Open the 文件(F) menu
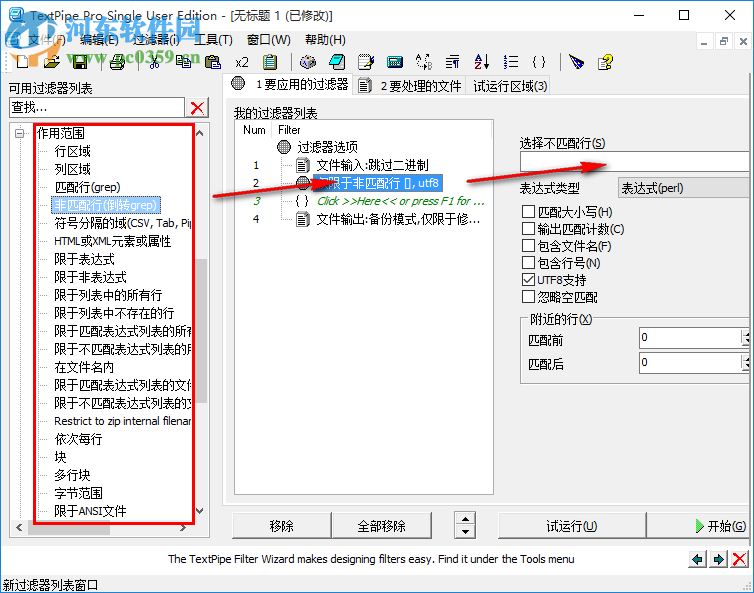The height and width of the screenshot is (593, 754). point(45,40)
